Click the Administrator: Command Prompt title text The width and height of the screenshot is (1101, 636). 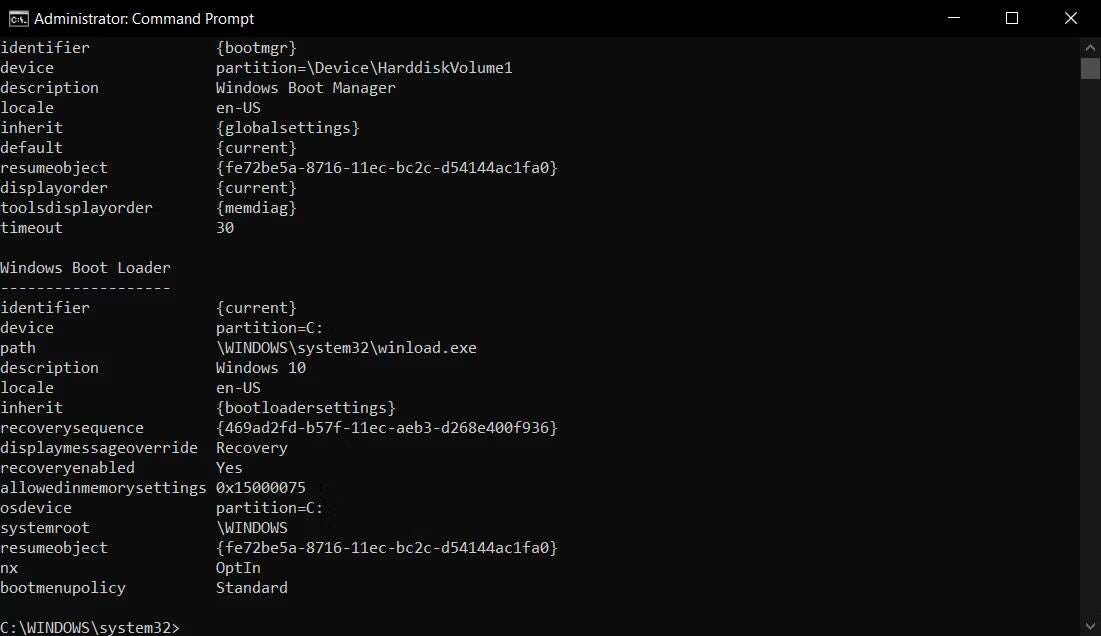tap(144, 18)
